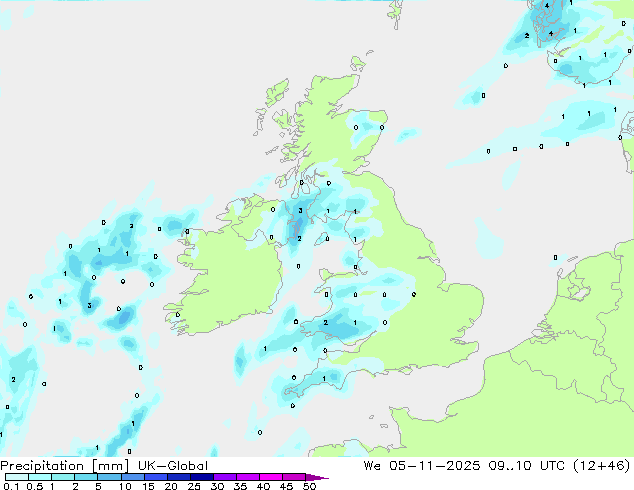Click the '20' legend scale label
The height and width of the screenshot is (490, 634).
171,486
